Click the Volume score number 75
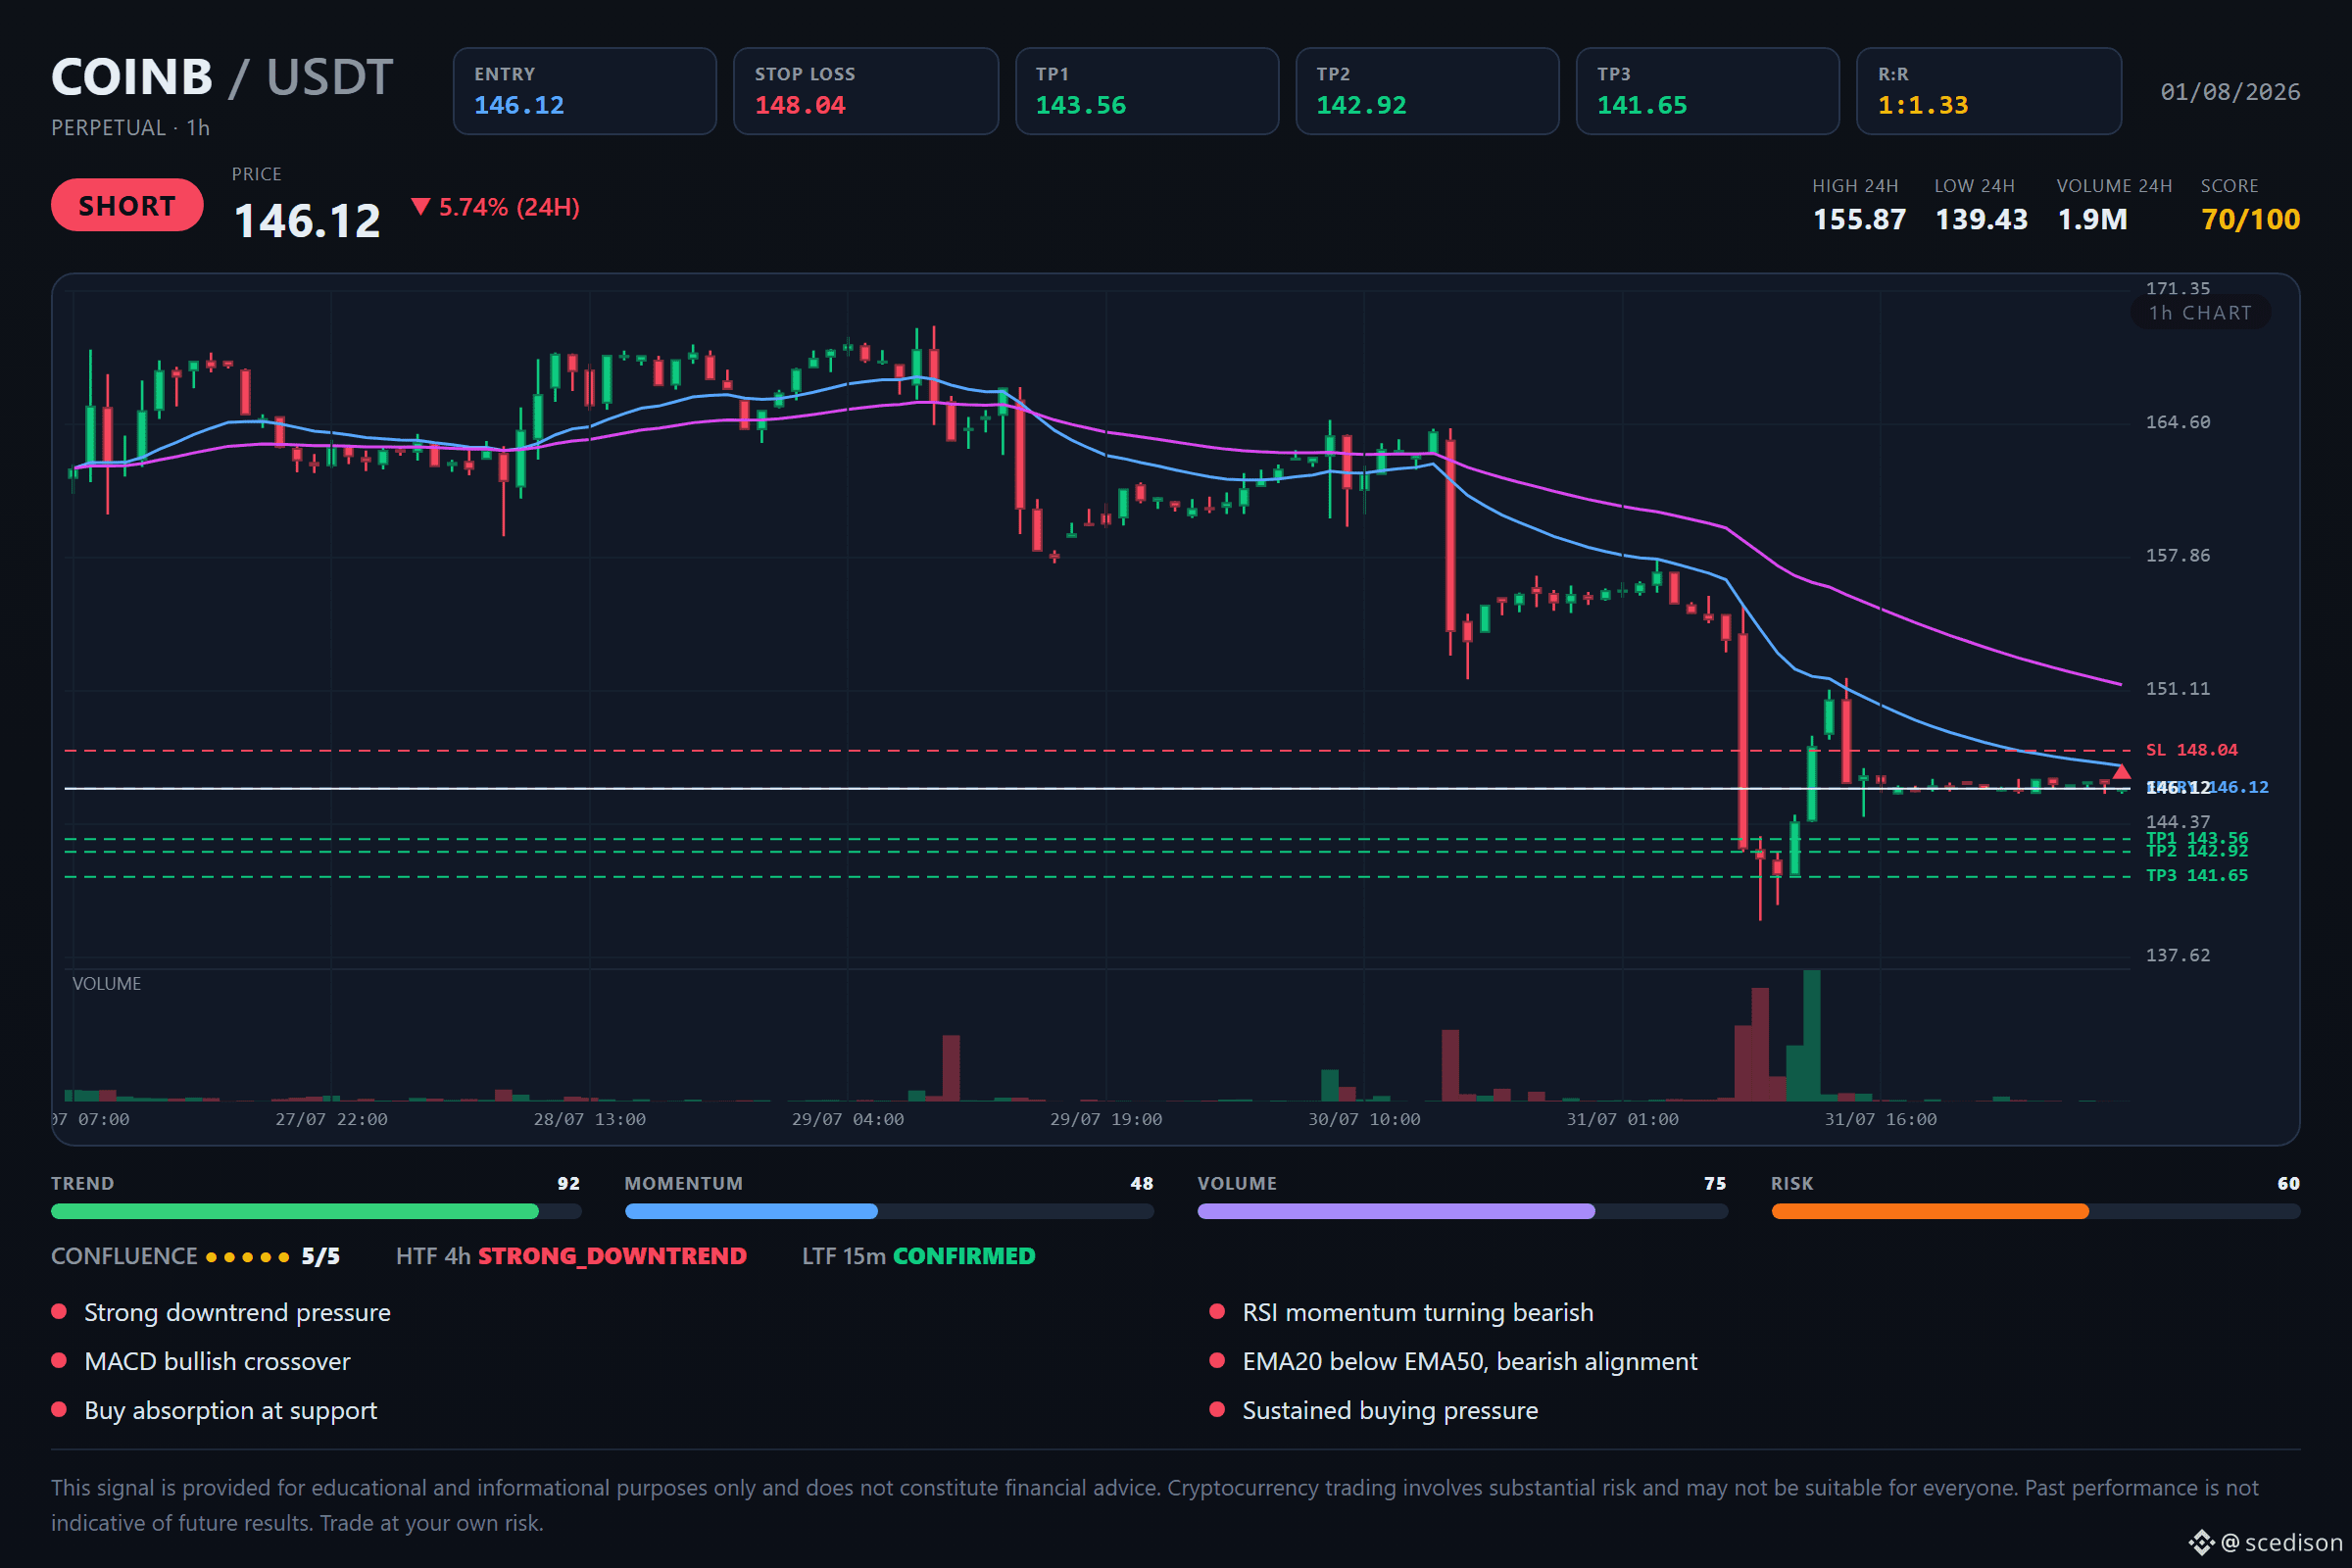This screenshot has height=1568, width=2352. pos(1715,1184)
